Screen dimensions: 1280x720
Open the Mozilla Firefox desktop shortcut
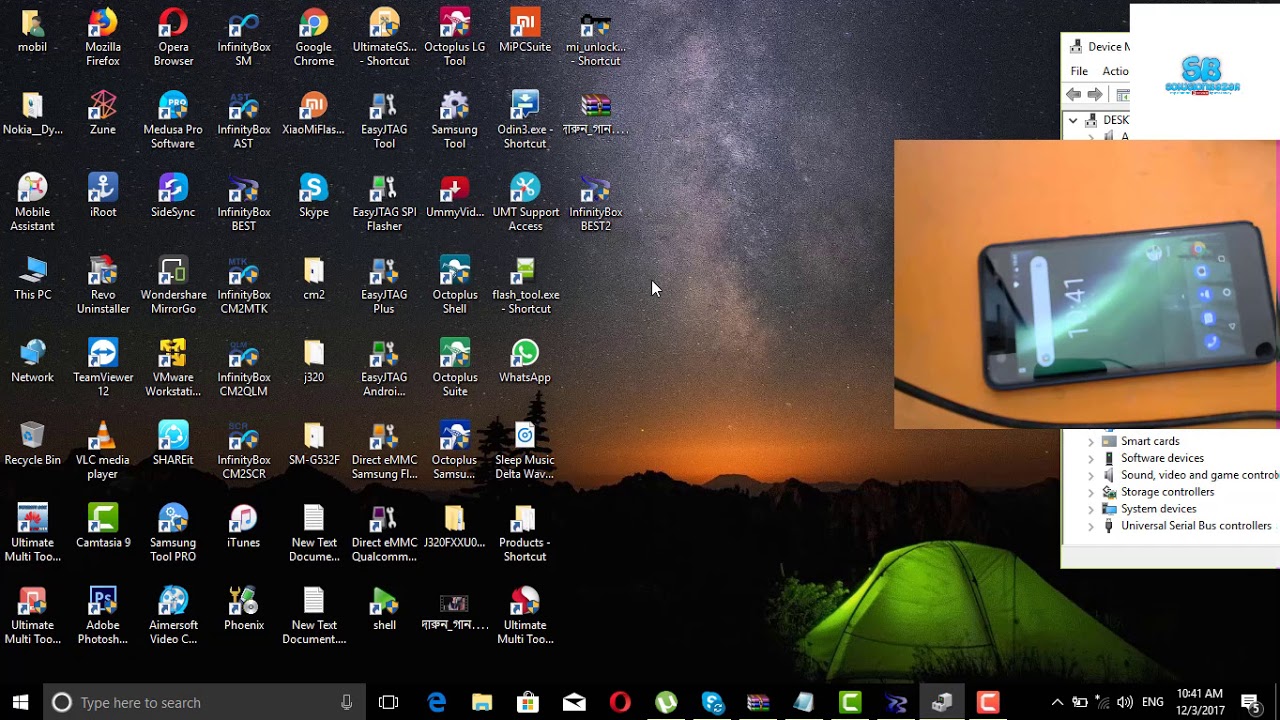pos(103,38)
